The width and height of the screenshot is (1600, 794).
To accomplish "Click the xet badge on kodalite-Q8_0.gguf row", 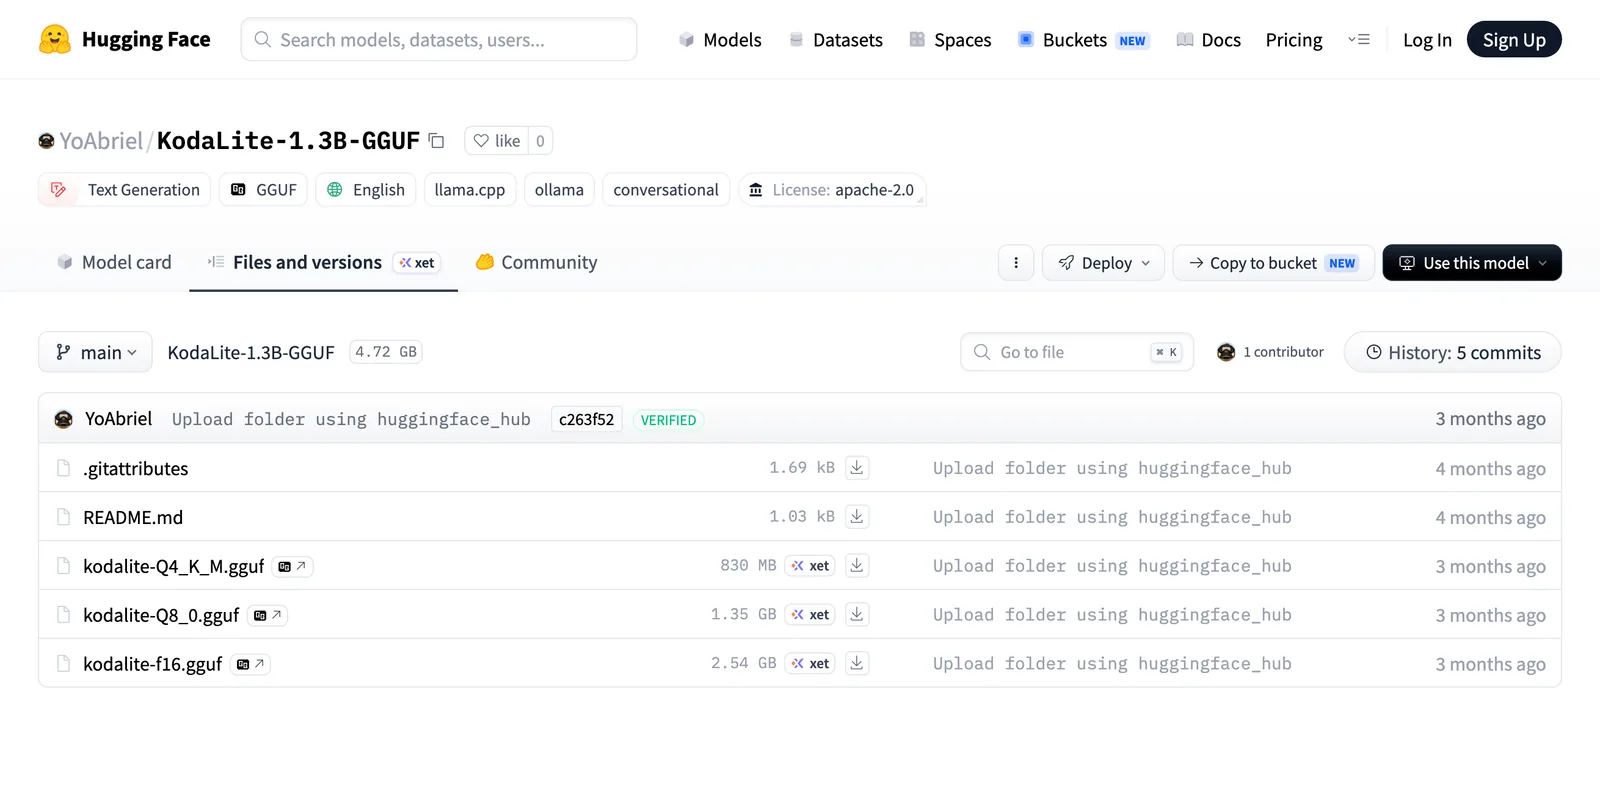I will tap(810, 615).
